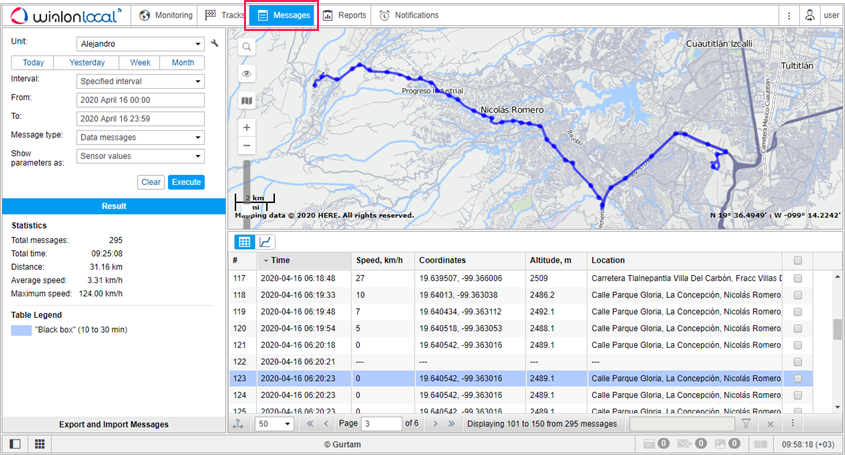The image size is (845, 455).
Task: Open the map layers icon
Action: 246,100
